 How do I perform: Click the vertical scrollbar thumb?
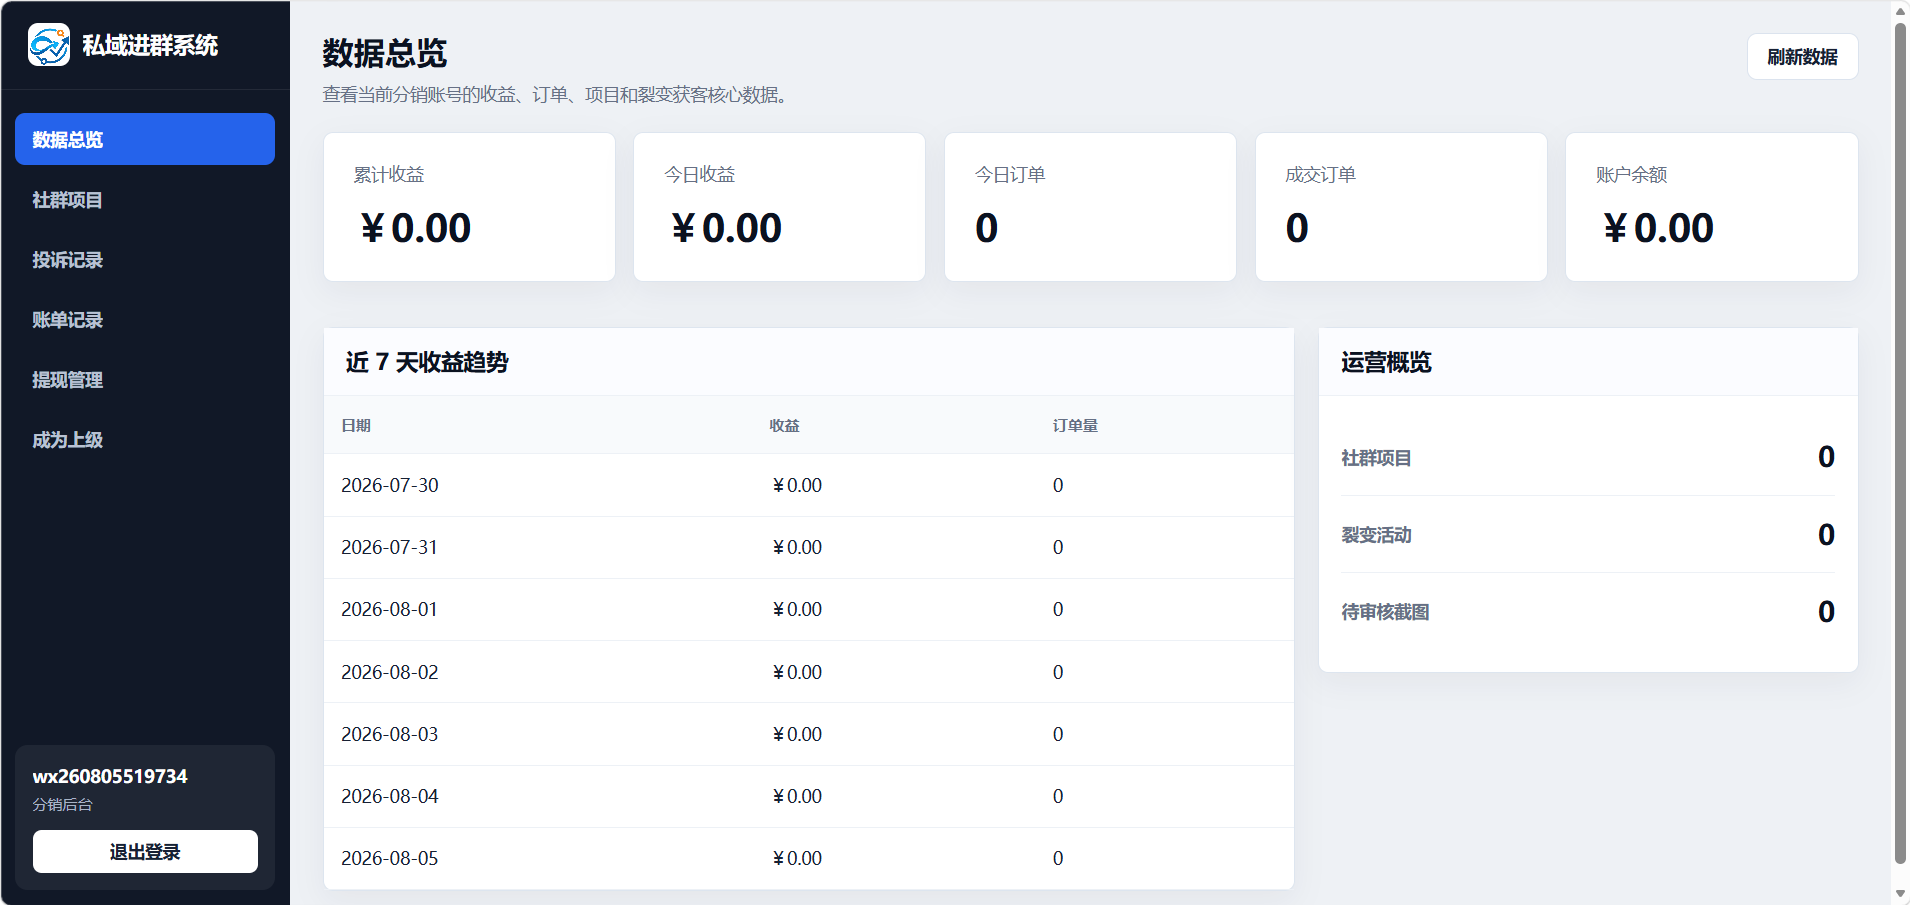(x=1900, y=443)
